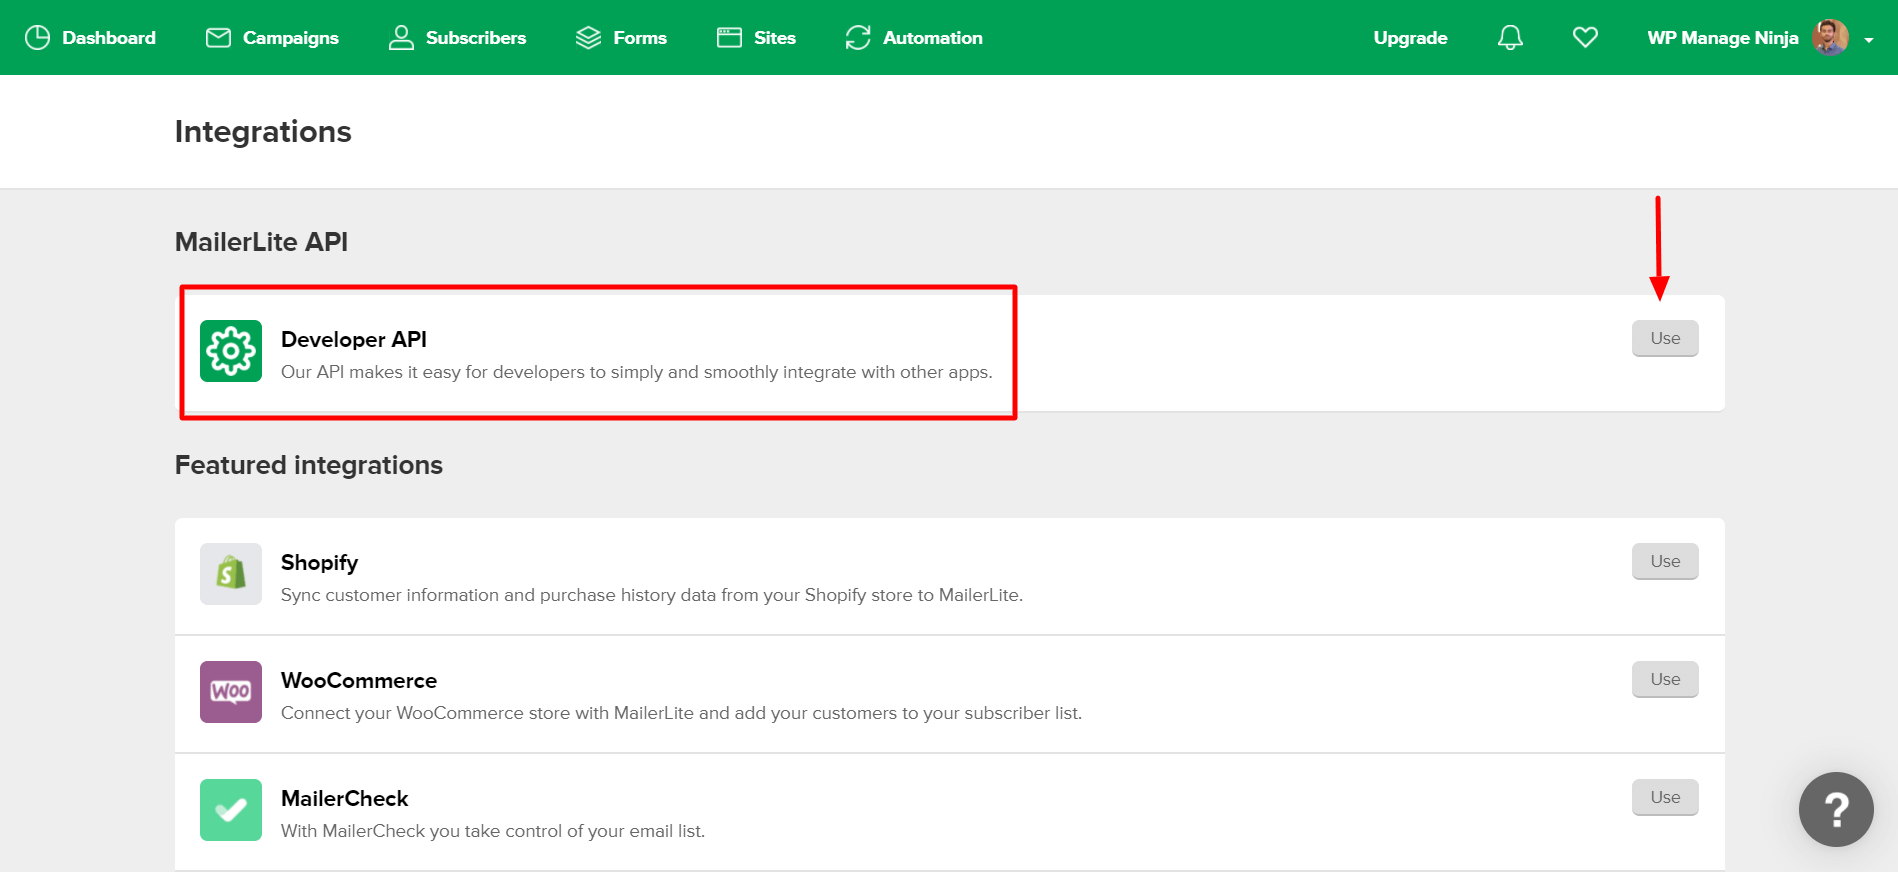The height and width of the screenshot is (872, 1898).
Task: Click the heart icon in top bar
Action: [x=1585, y=38]
